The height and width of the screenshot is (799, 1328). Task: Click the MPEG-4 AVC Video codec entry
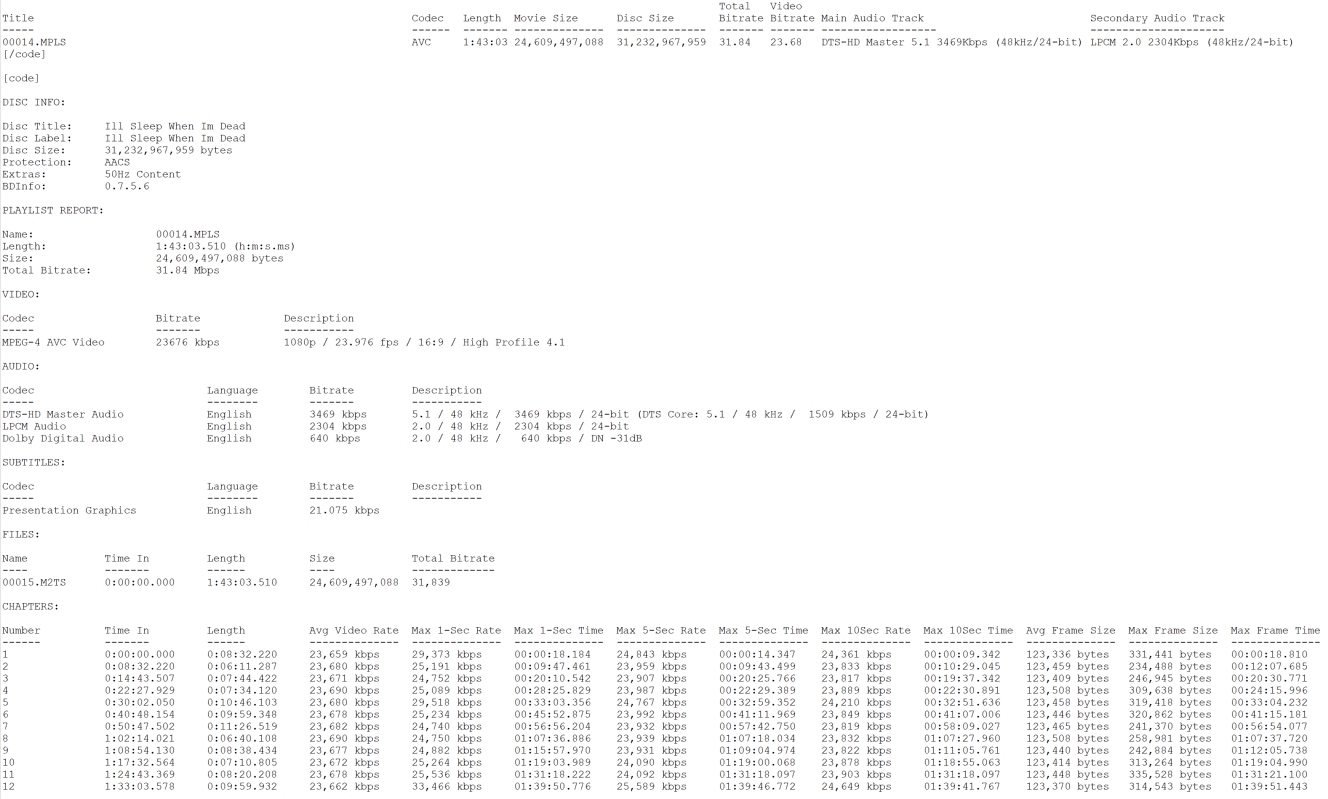pyautogui.click(x=53, y=342)
